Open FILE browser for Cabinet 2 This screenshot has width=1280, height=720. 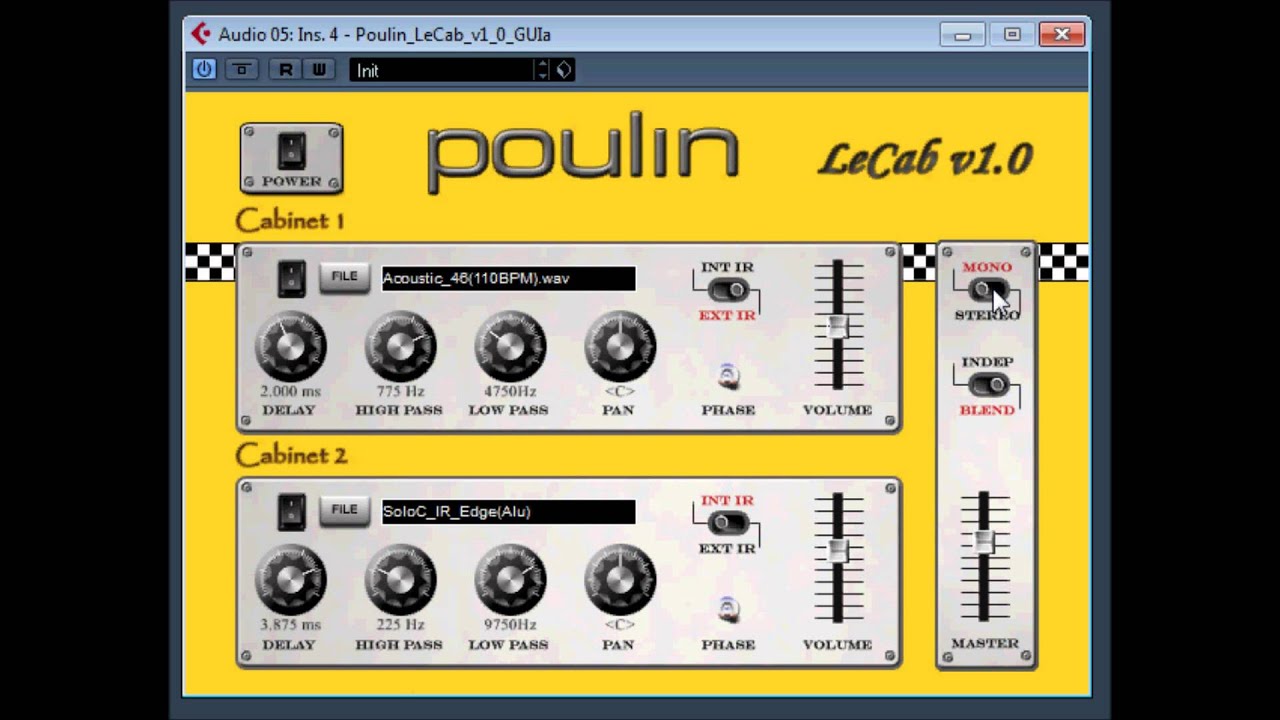coord(344,510)
